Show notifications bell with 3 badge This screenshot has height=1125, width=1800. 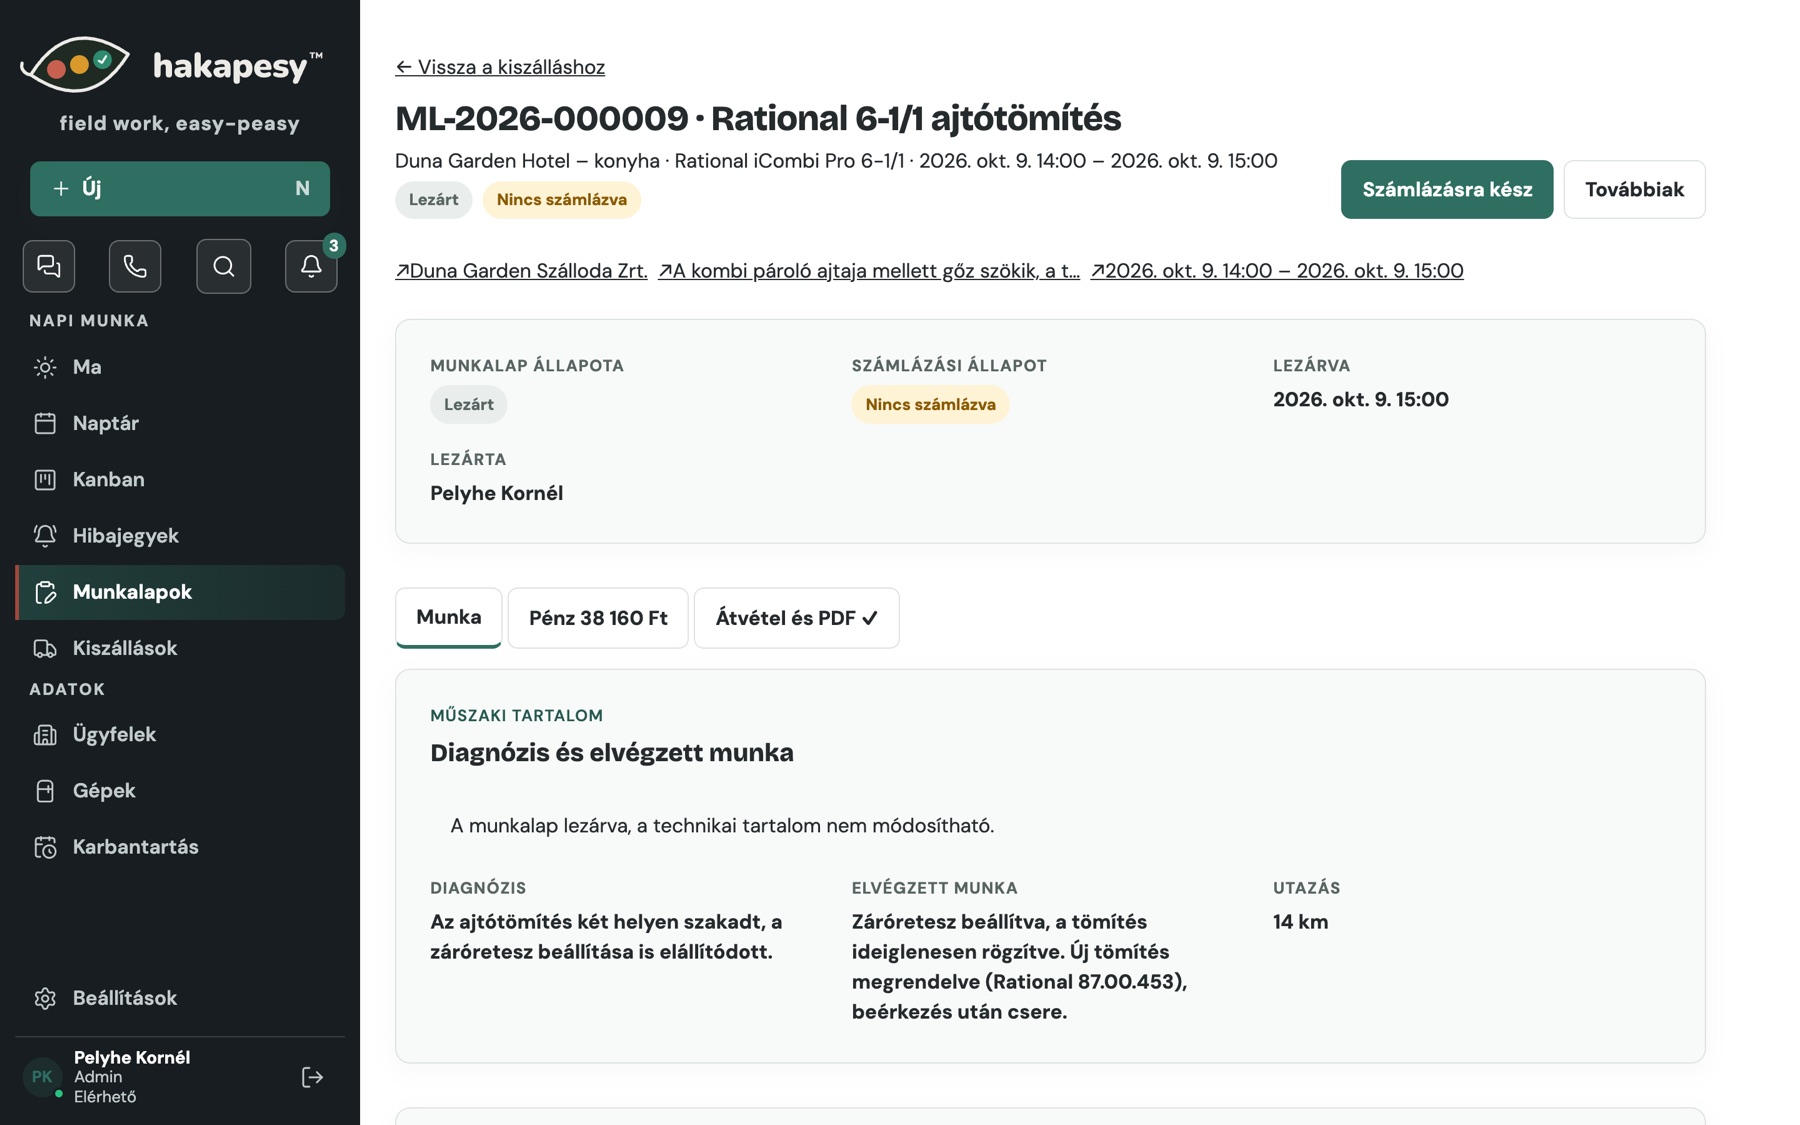point(311,266)
